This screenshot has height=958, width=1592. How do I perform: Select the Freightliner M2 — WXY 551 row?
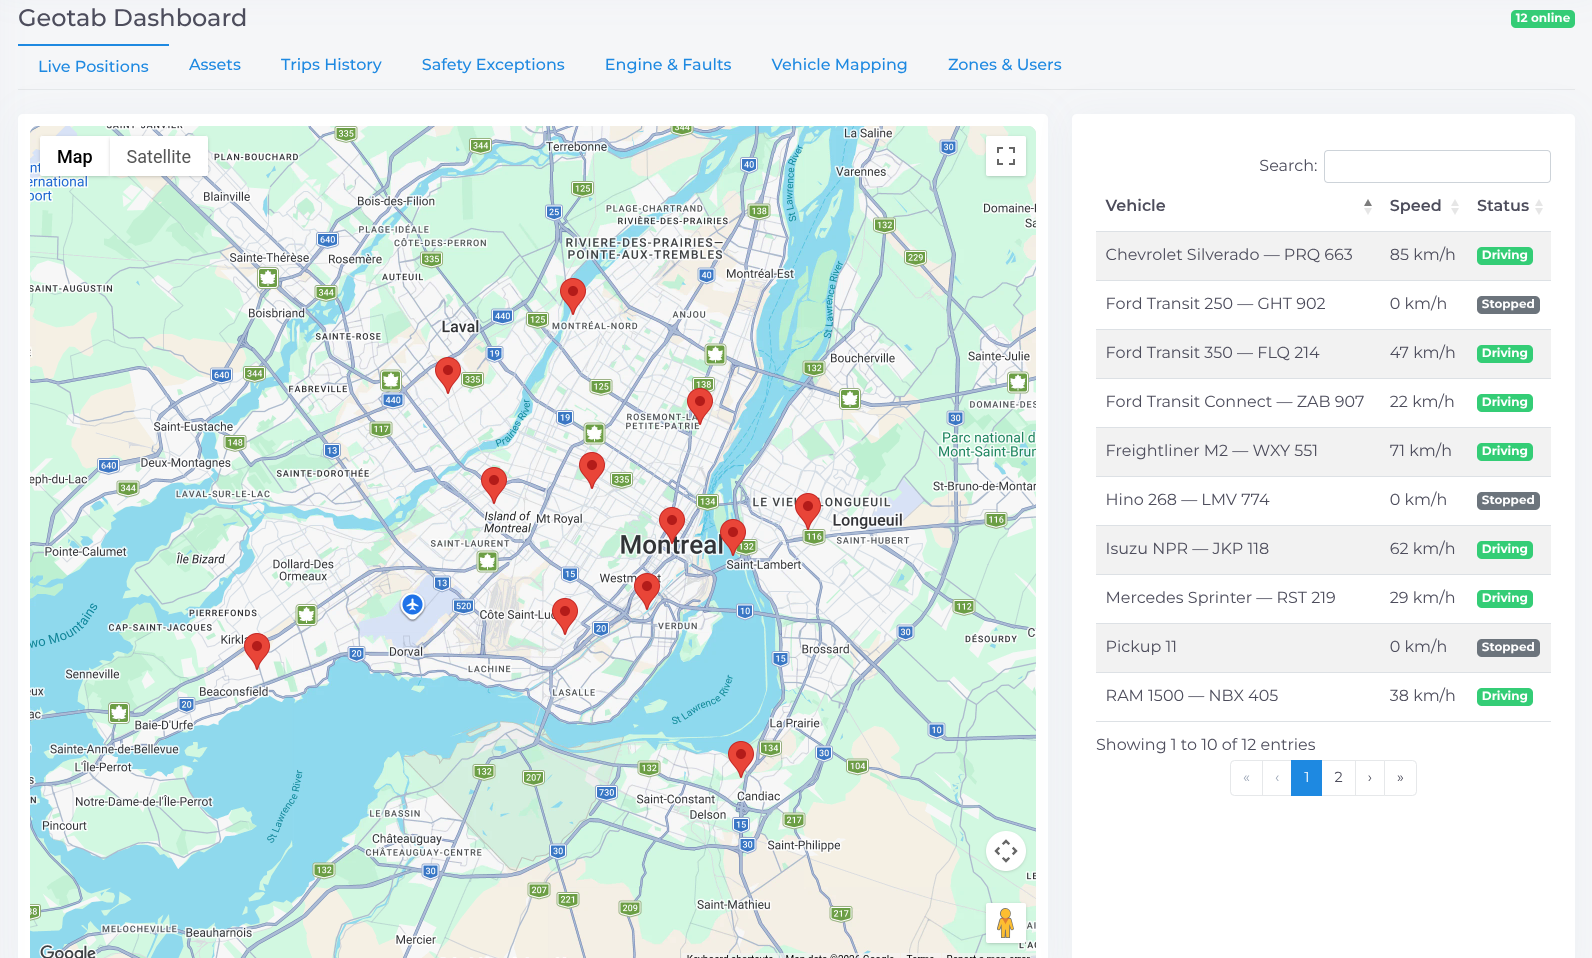(x=1323, y=451)
